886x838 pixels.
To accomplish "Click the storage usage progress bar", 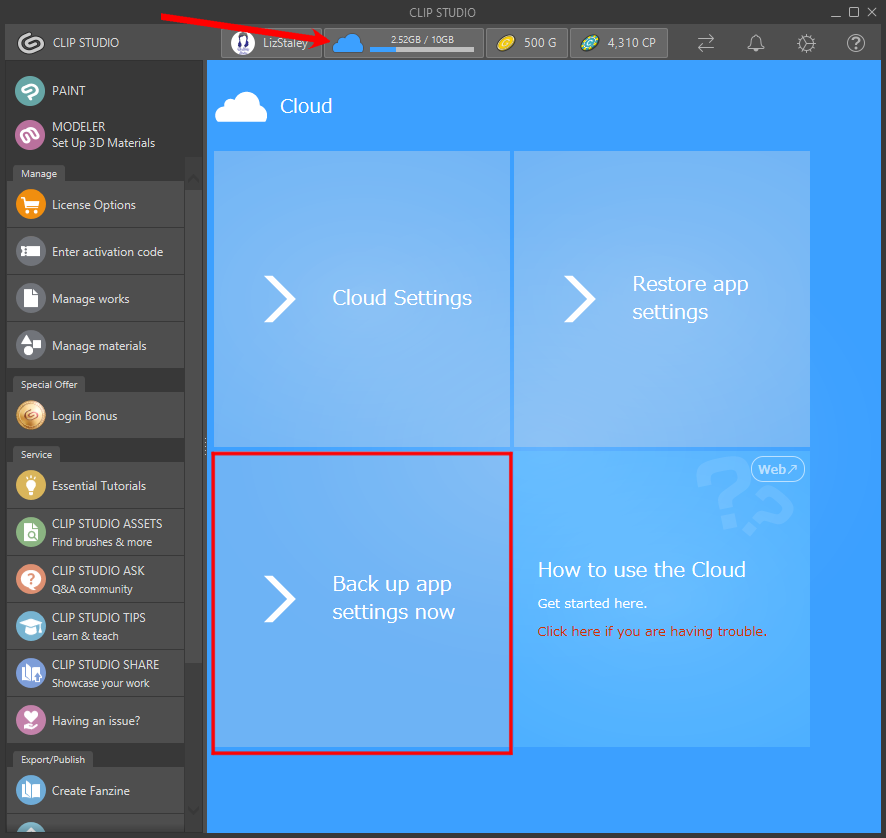I will tap(421, 49).
